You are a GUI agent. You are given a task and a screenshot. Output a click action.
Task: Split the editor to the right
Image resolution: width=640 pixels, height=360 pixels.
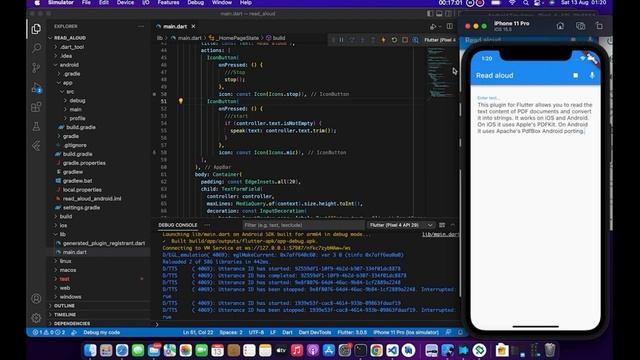point(449,27)
